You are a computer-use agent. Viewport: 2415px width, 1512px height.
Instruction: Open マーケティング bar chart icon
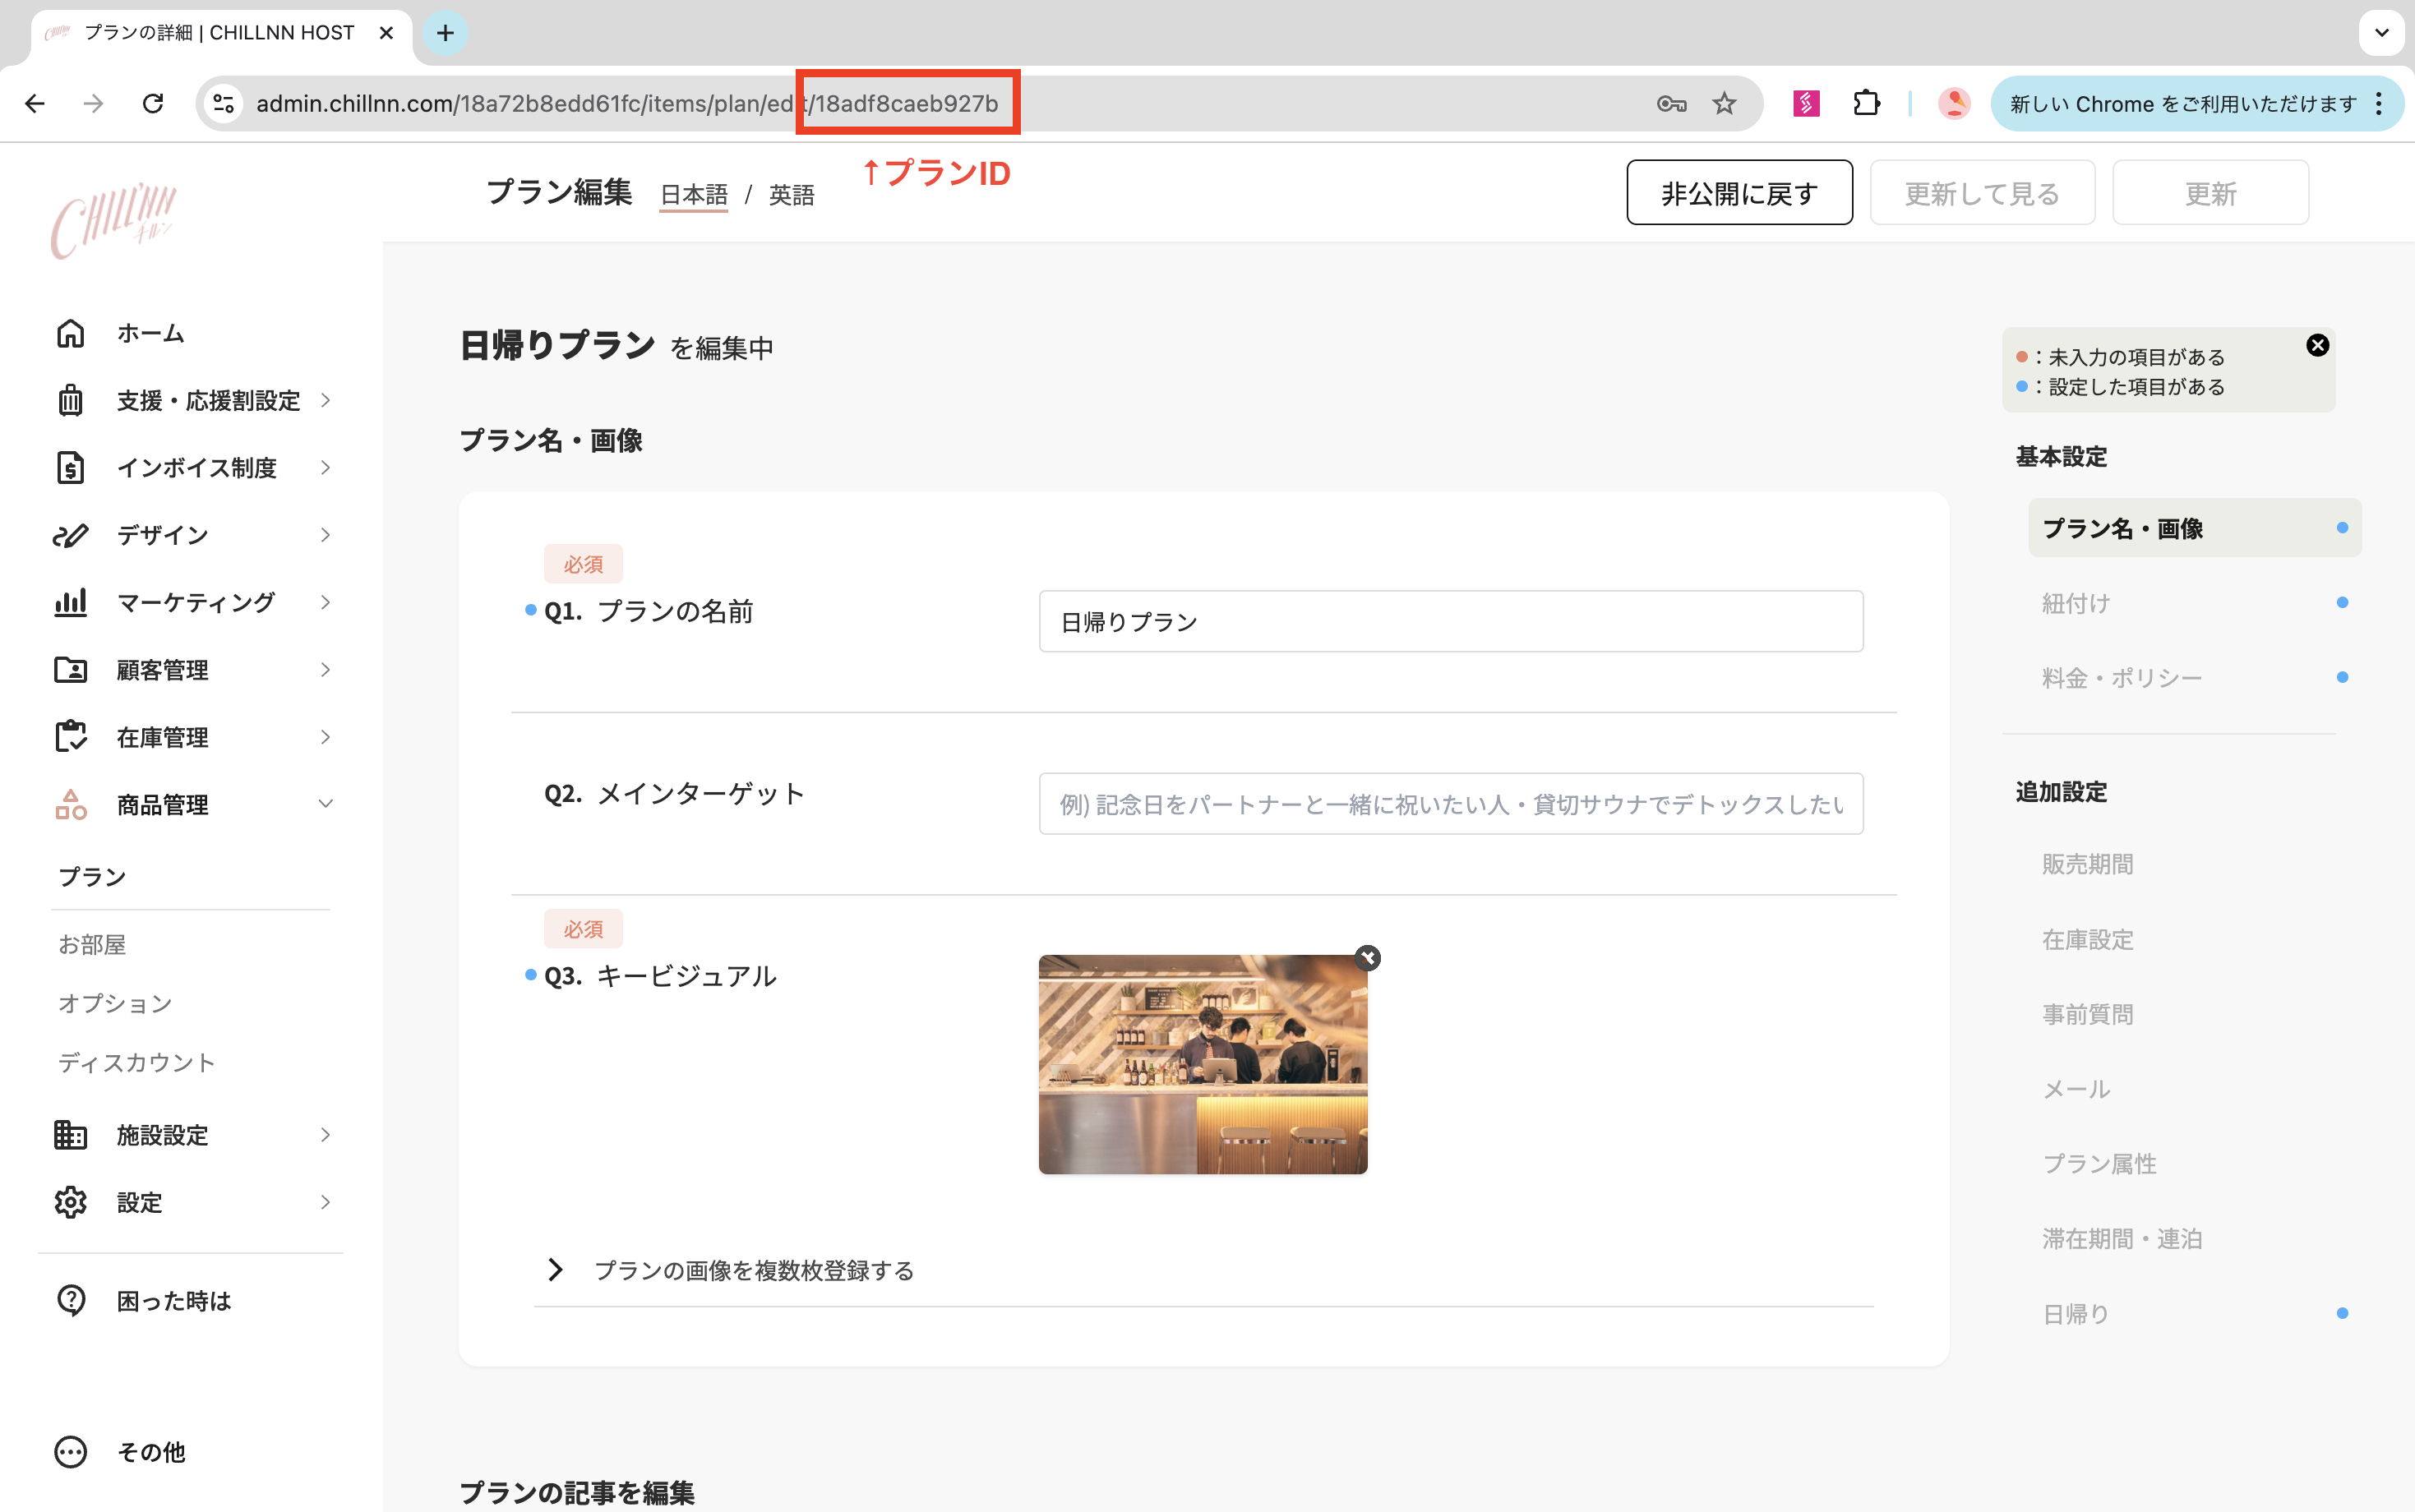pyautogui.click(x=70, y=601)
